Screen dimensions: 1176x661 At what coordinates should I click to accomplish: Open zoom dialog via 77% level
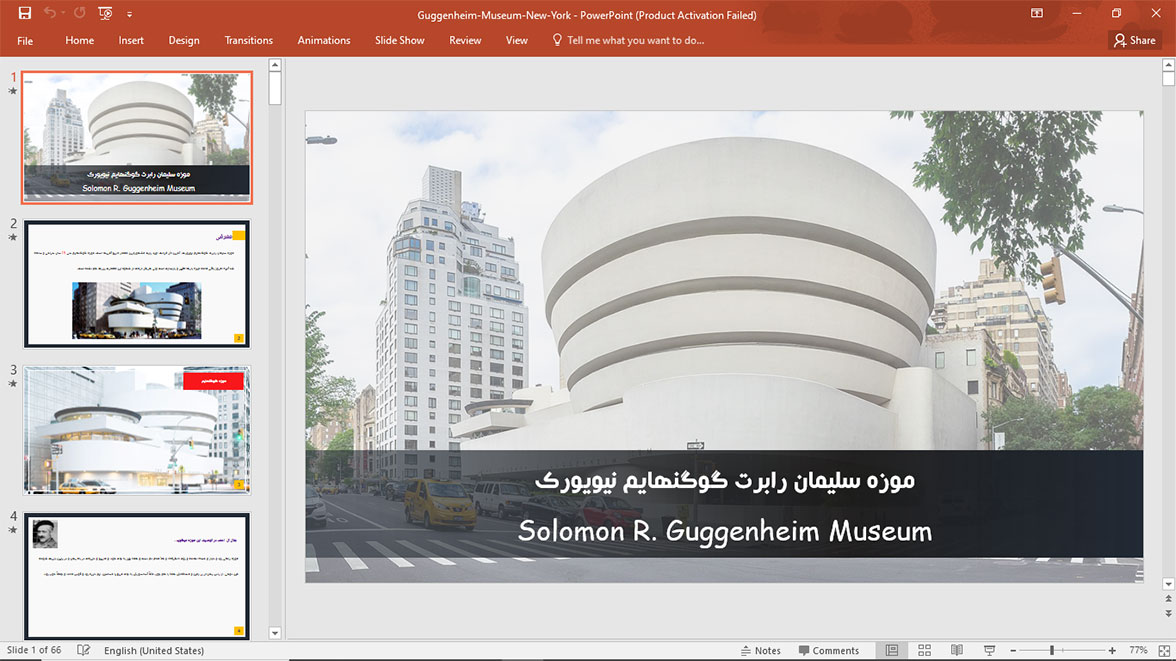coord(1138,650)
